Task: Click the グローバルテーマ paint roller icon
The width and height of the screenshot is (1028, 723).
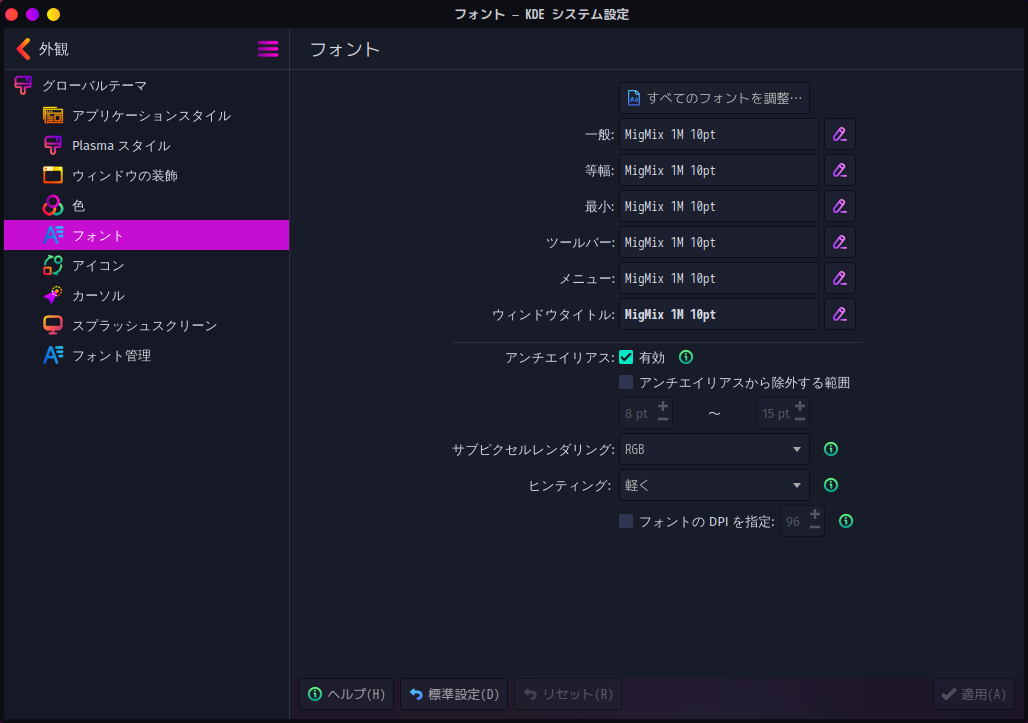Action: point(23,85)
